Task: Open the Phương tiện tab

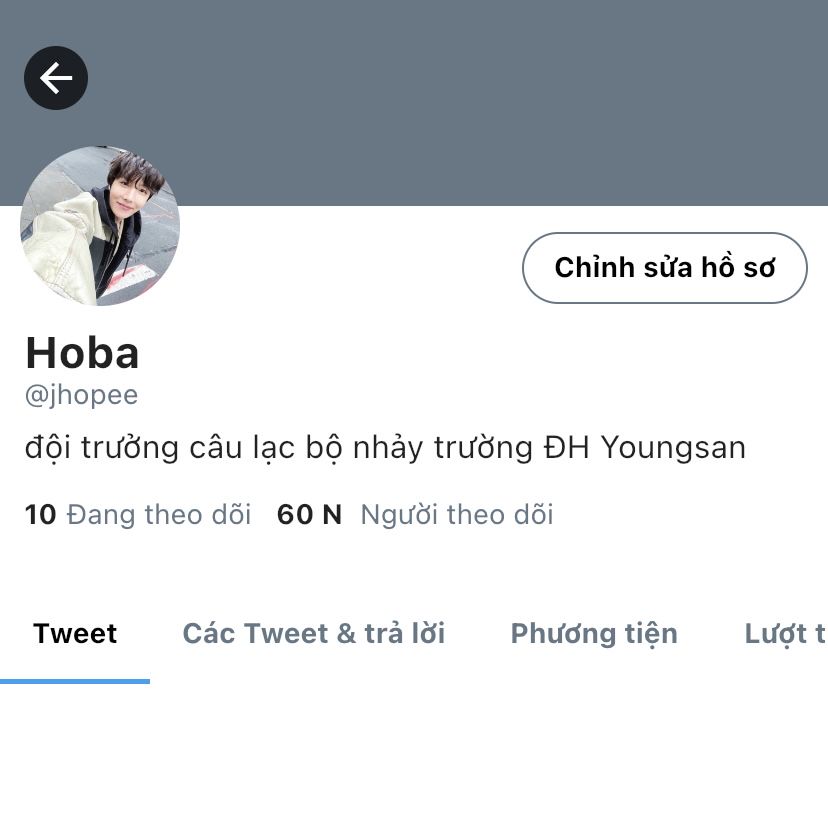Action: pyautogui.click(x=594, y=634)
